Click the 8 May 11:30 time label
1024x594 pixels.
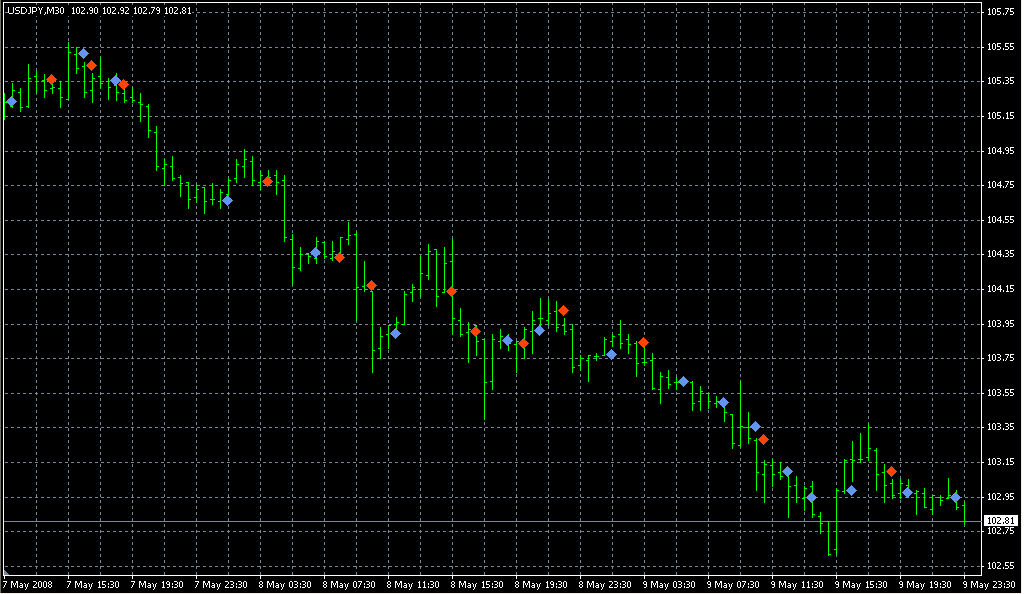[412, 584]
